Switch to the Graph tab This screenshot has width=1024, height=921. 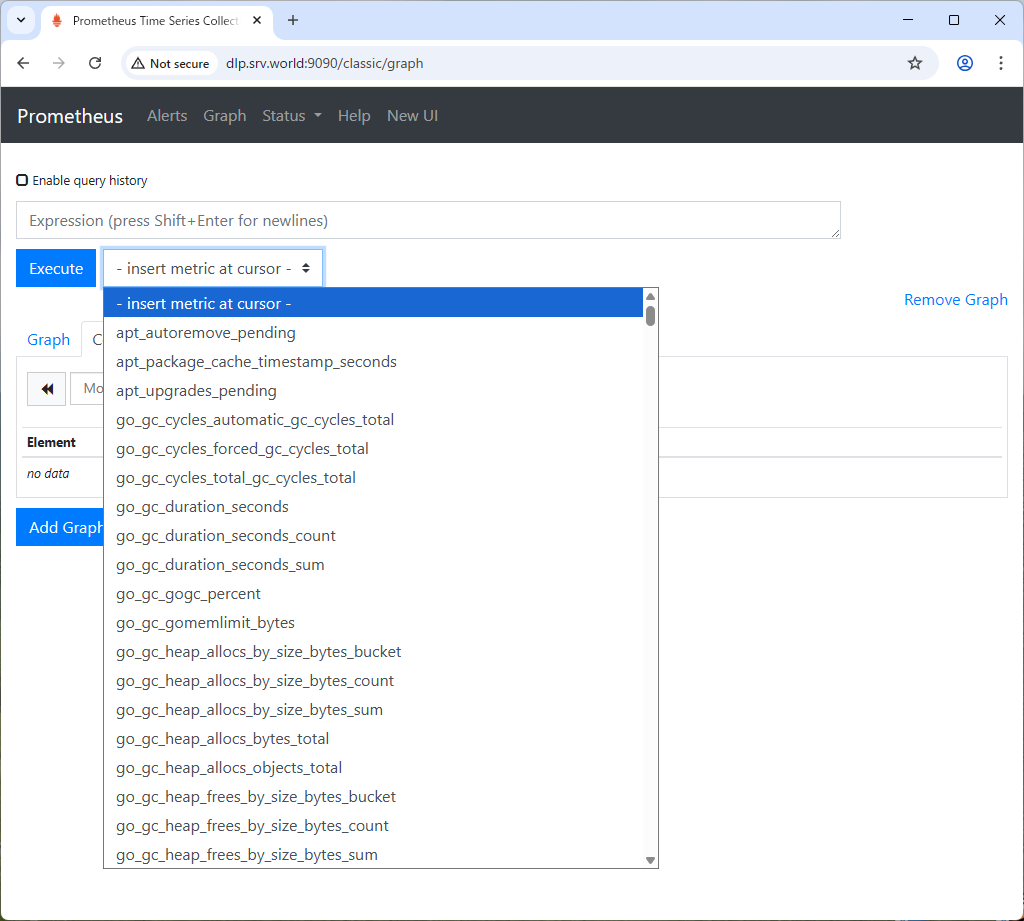[48, 340]
